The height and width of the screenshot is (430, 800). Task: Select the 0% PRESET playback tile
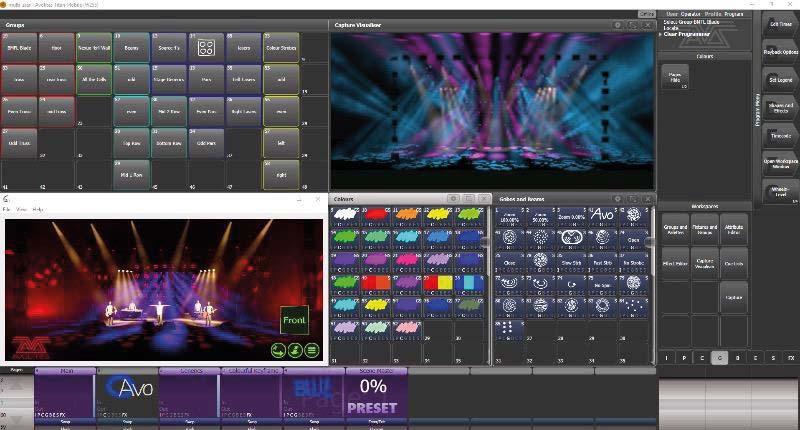[x=377, y=396]
